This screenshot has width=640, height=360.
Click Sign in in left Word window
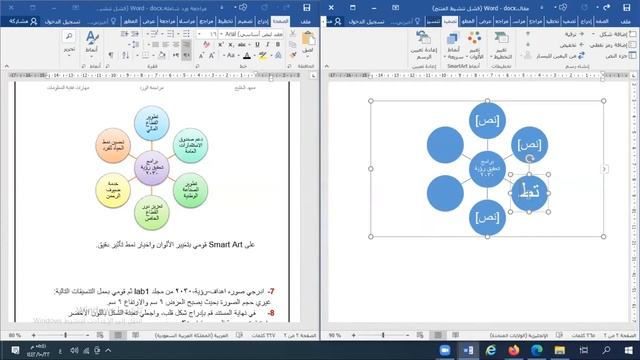pos(62,21)
